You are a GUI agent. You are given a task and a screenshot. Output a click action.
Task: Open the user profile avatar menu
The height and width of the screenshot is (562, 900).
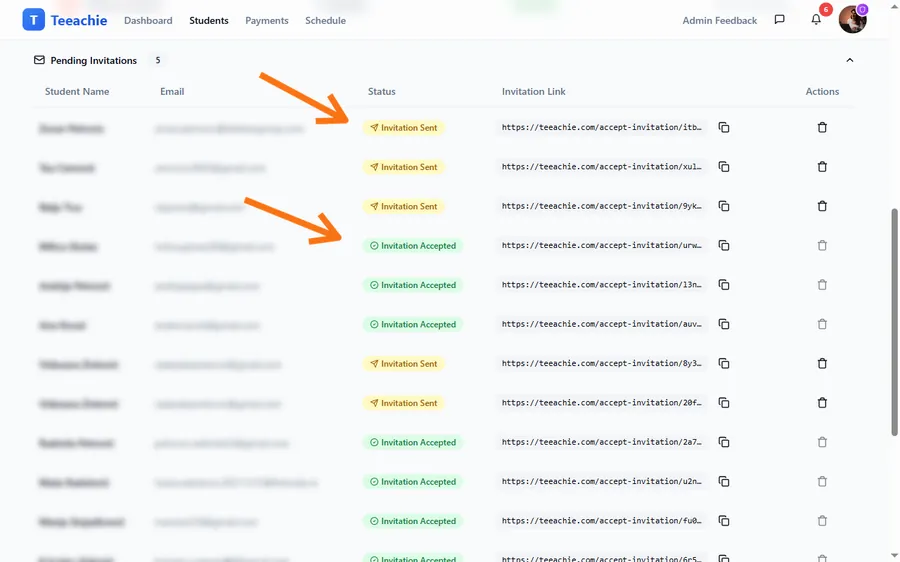pos(852,20)
